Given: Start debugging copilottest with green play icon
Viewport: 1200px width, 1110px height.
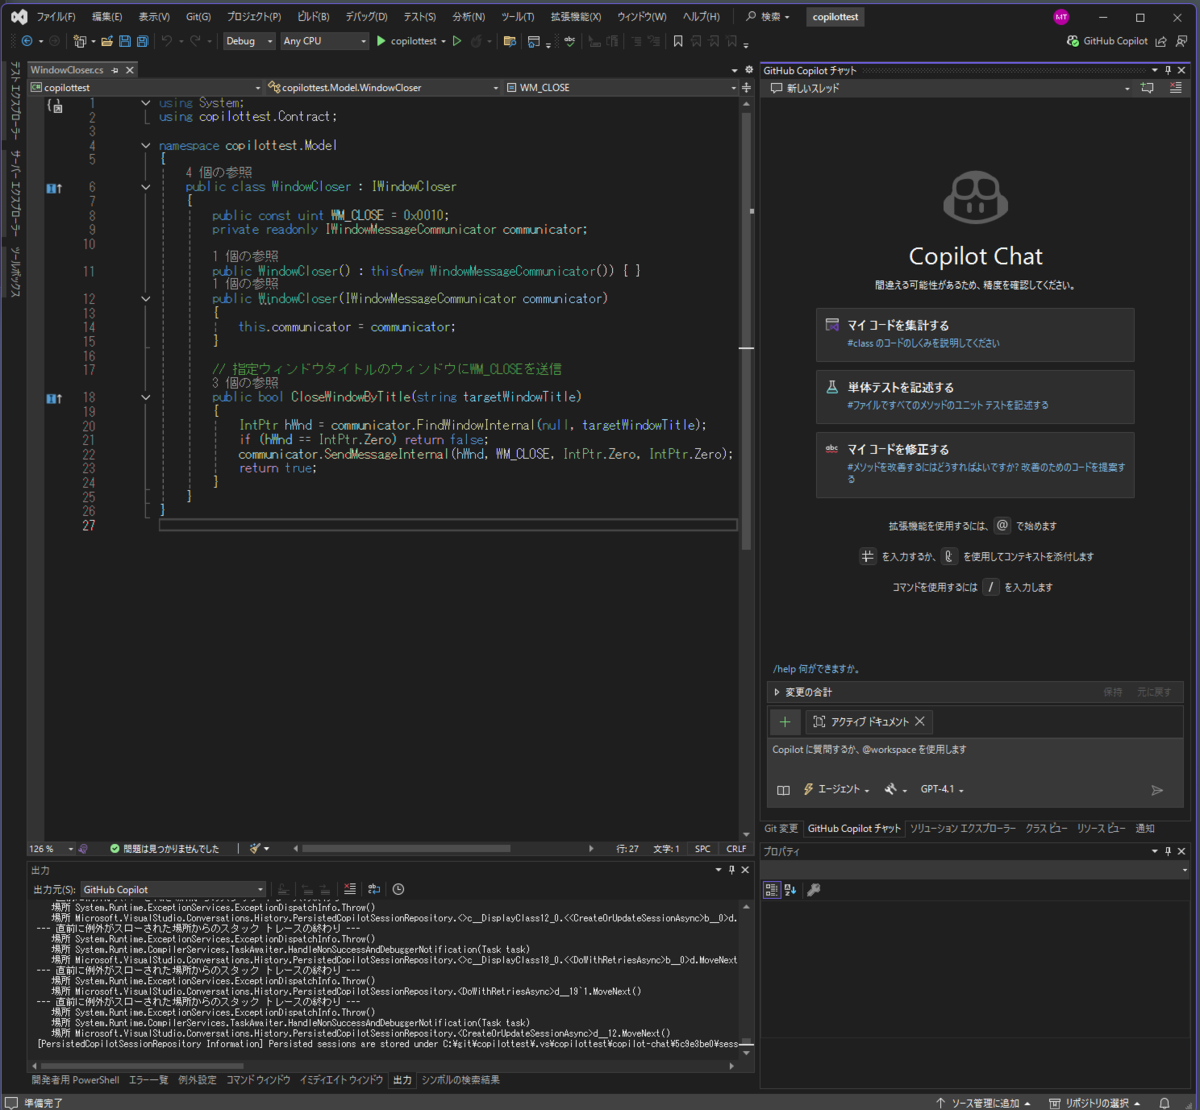Looking at the screenshot, I should pos(381,41).
